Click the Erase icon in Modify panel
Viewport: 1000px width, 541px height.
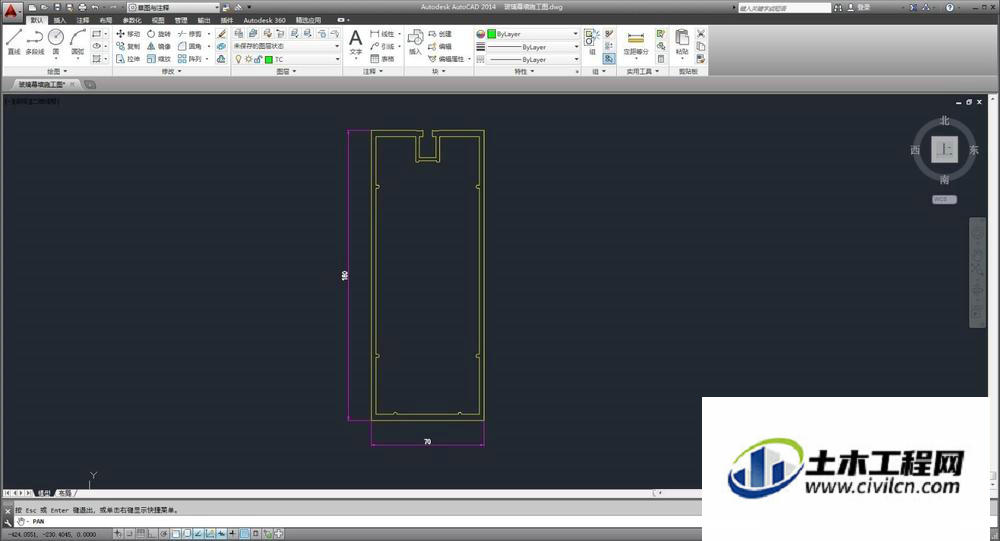point(221,34)
